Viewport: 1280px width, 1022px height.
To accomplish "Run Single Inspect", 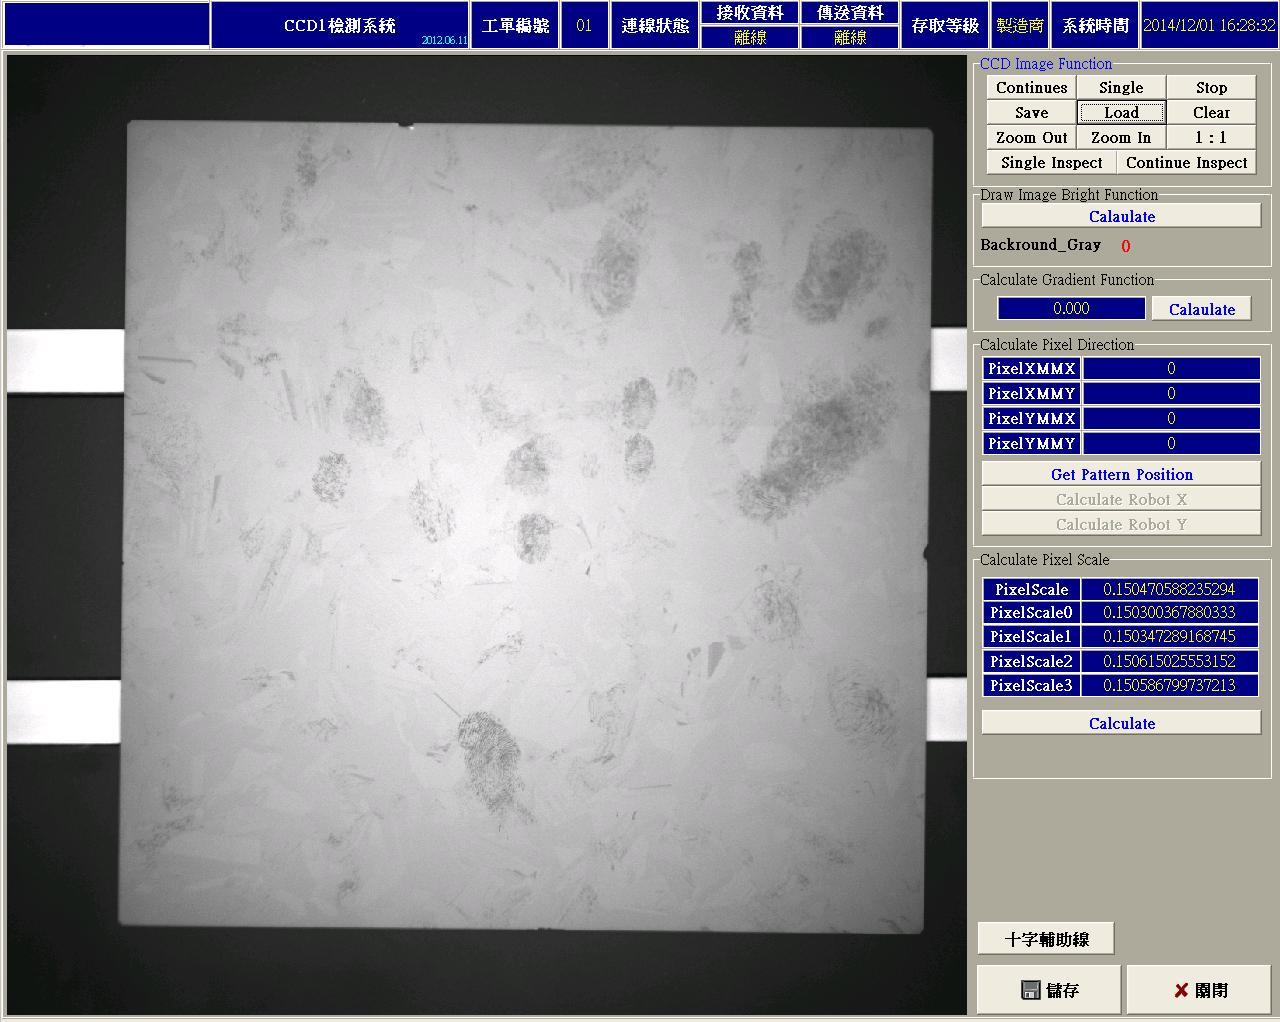I will (1051, 163).
